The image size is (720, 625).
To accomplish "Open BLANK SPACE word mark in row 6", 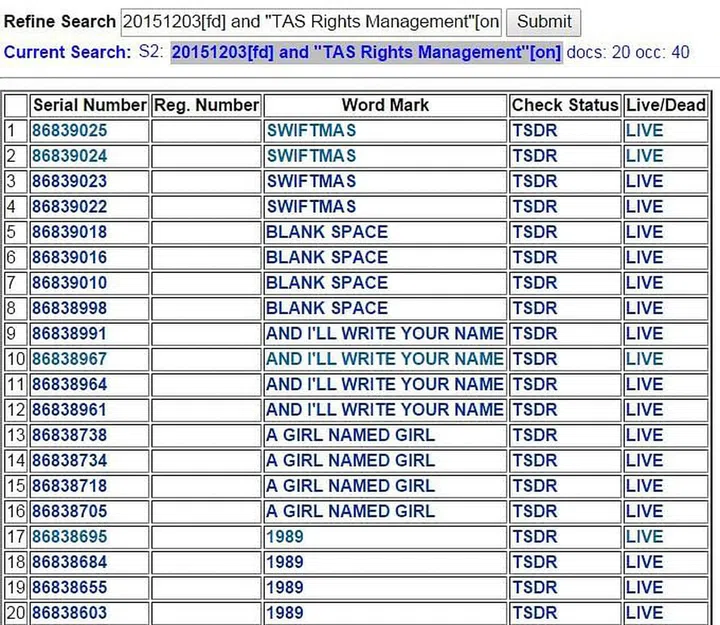I will 327,258.
